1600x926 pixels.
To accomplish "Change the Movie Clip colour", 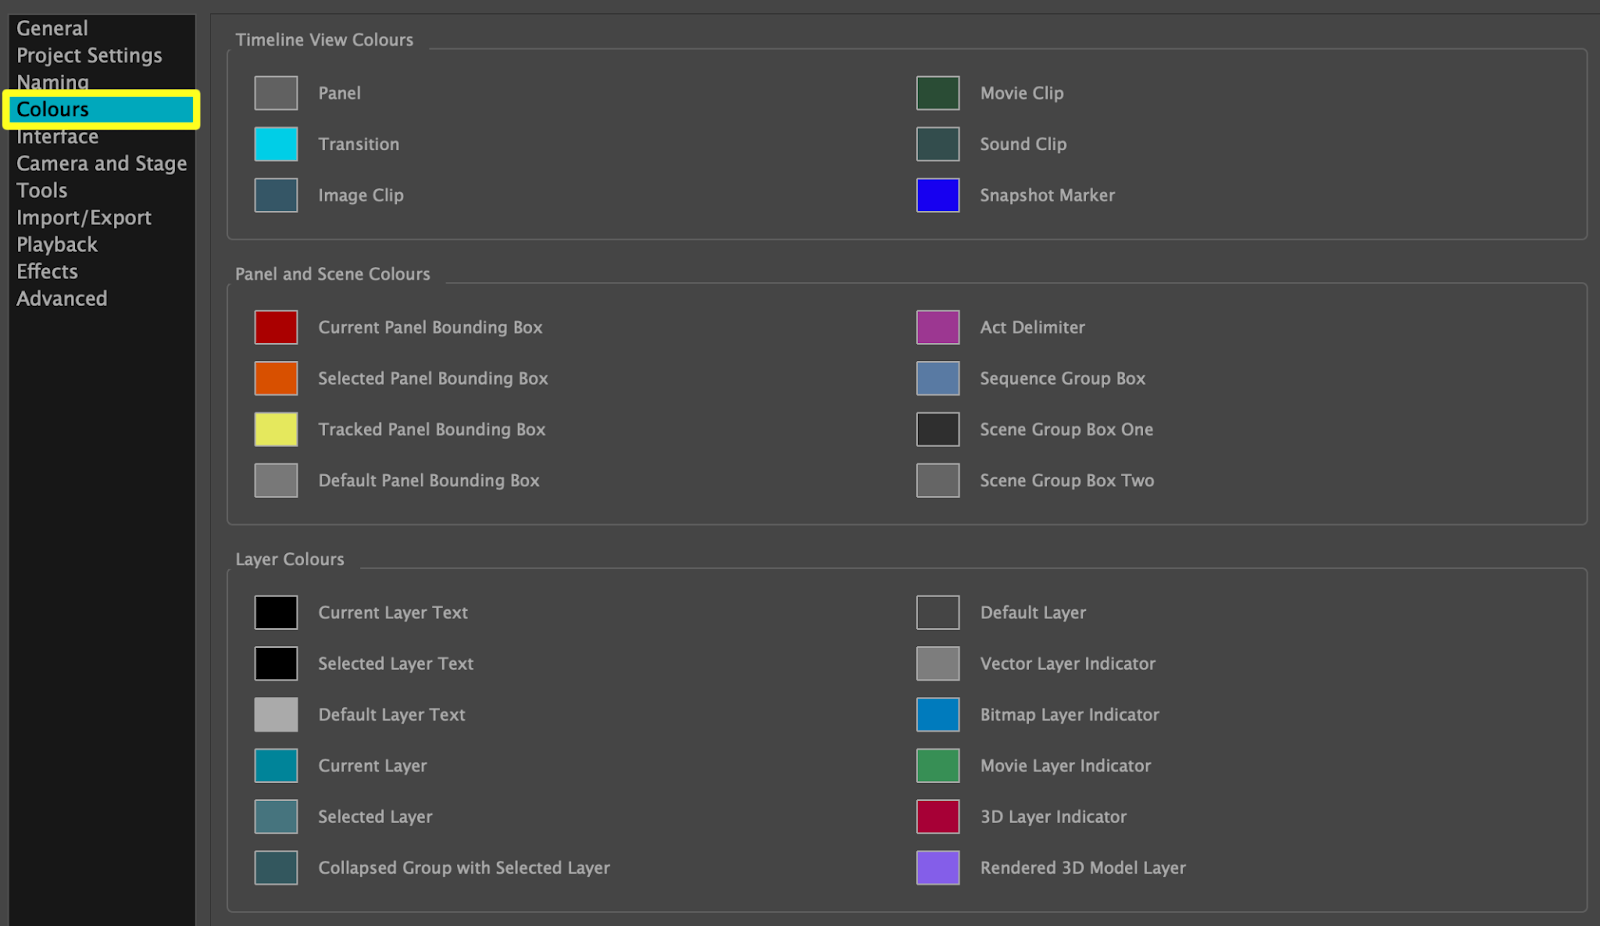I will coord(937,92).
